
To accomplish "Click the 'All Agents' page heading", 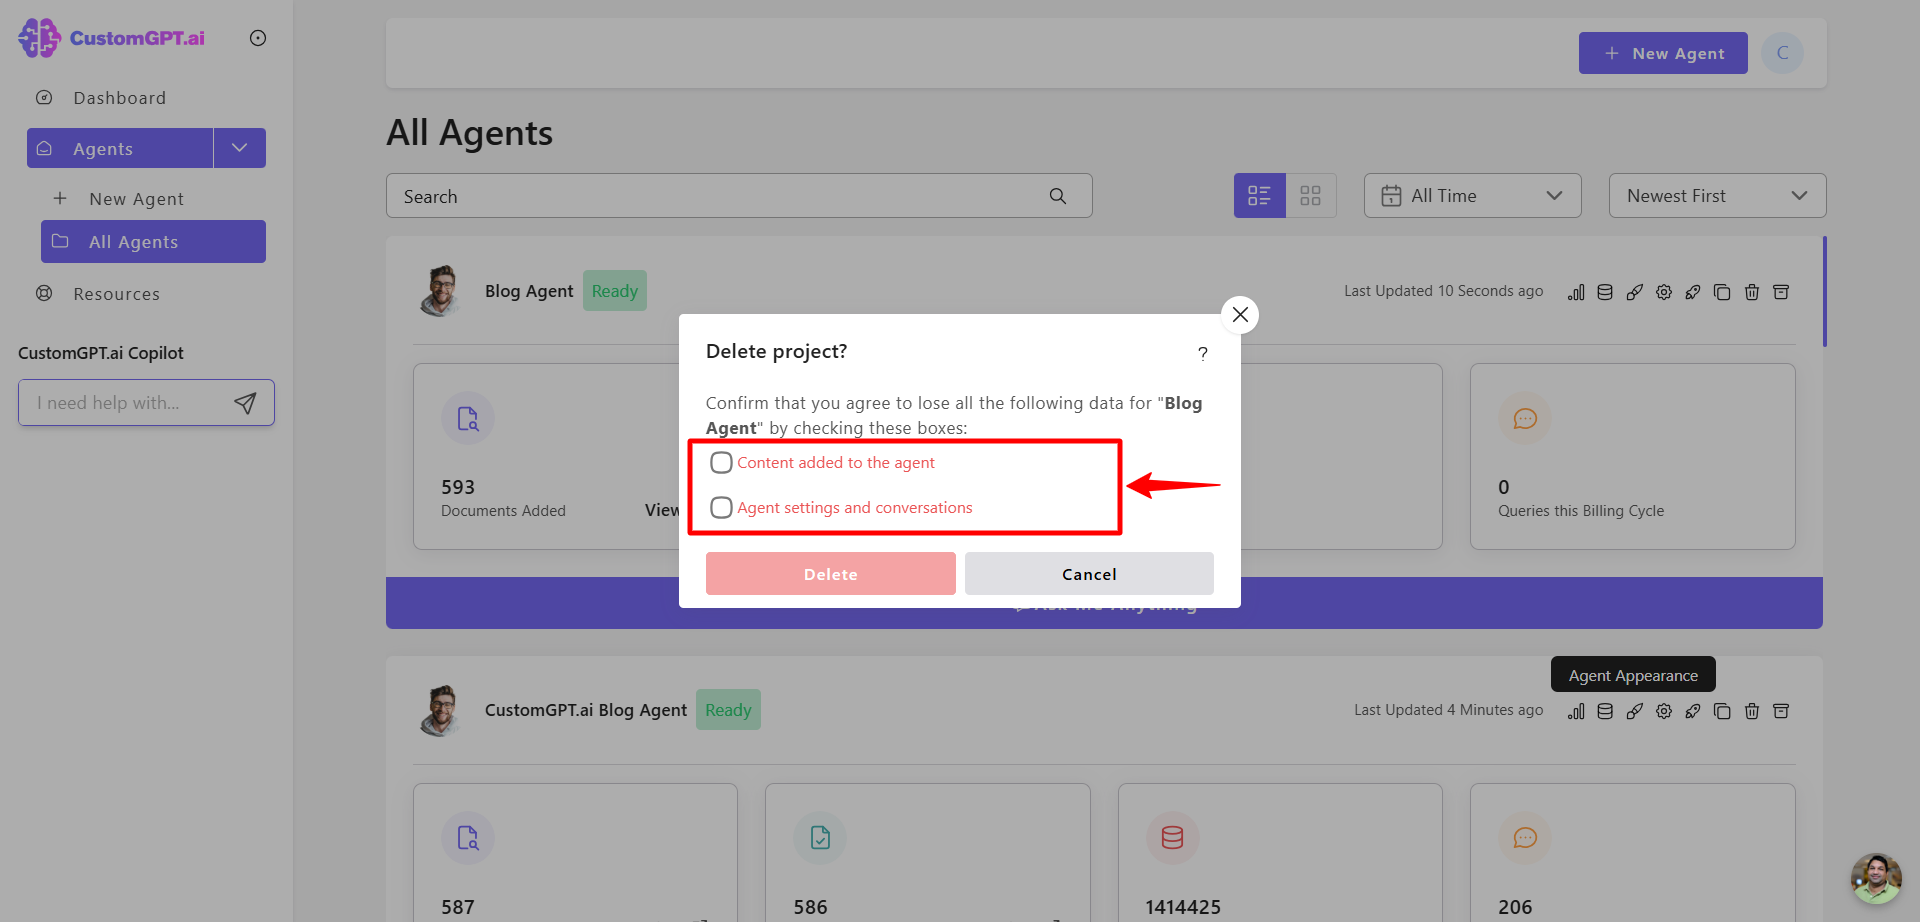I will (x=469, y=133).
